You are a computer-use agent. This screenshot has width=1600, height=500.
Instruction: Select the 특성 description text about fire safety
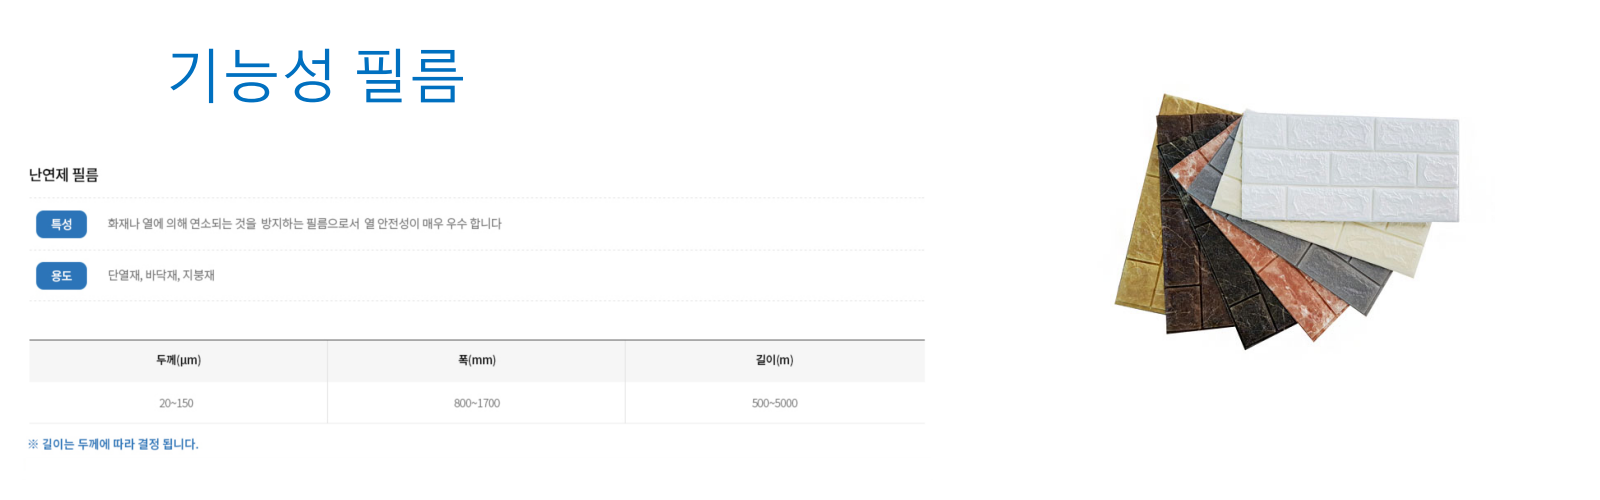[304, 224]
